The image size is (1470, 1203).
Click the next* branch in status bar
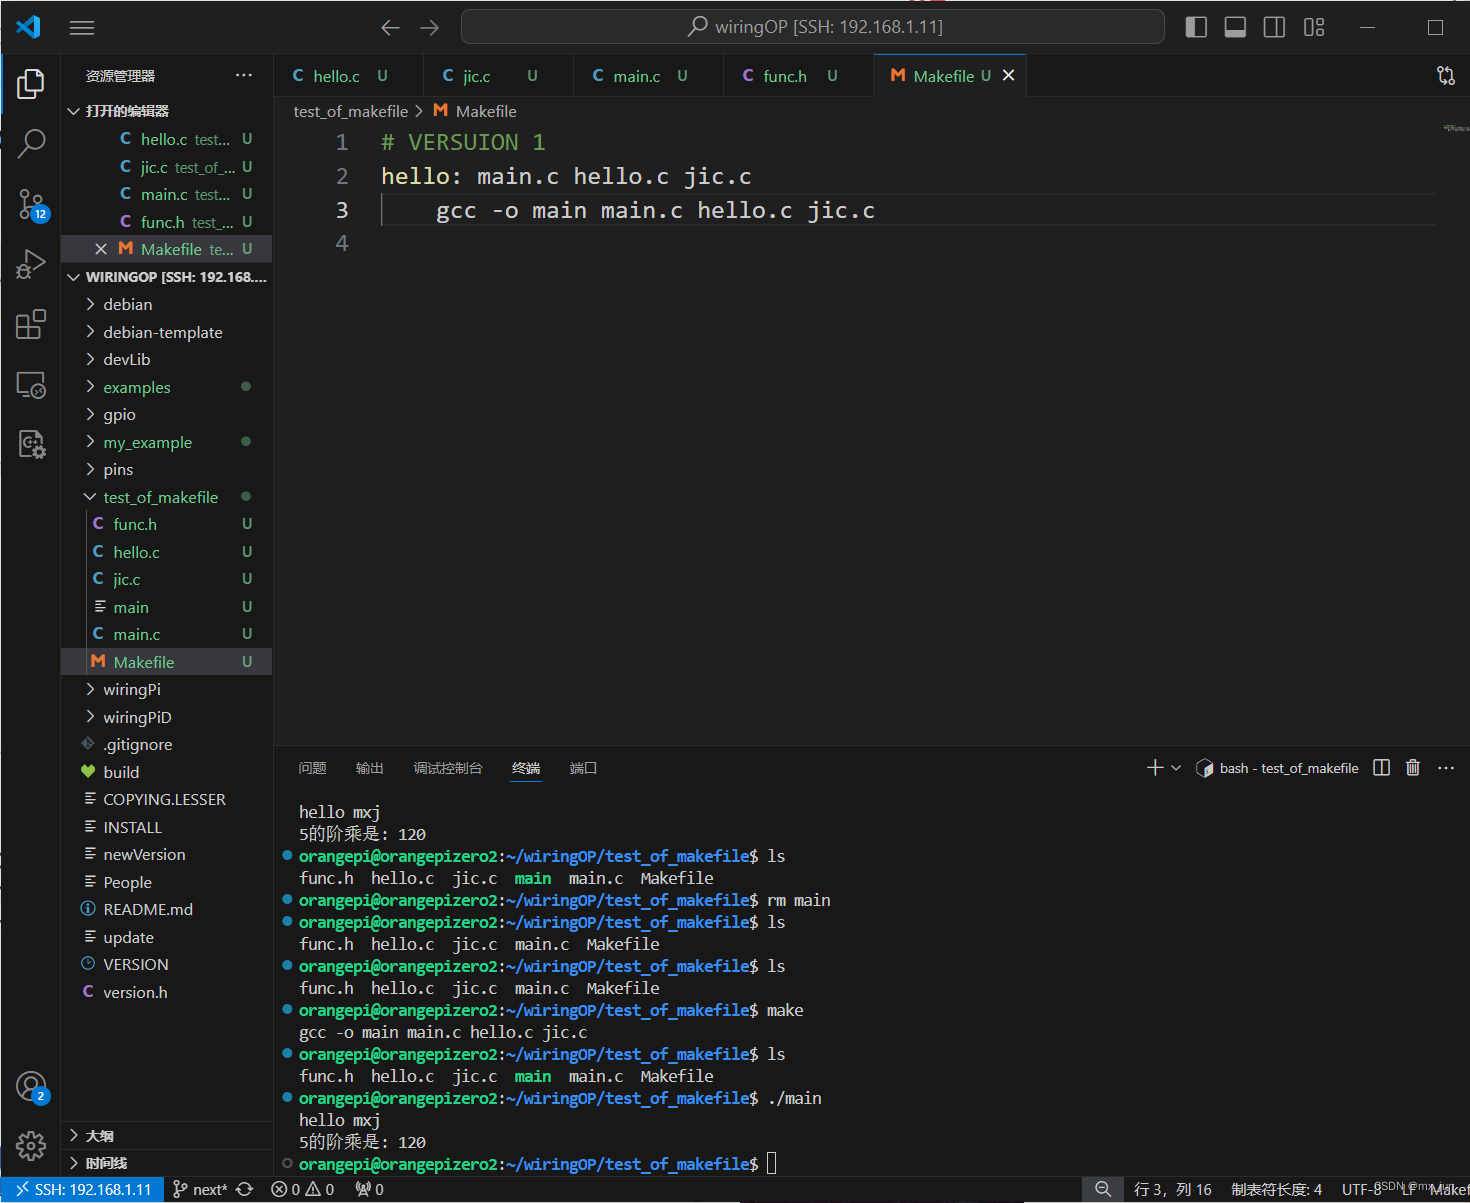[200, 1190]
